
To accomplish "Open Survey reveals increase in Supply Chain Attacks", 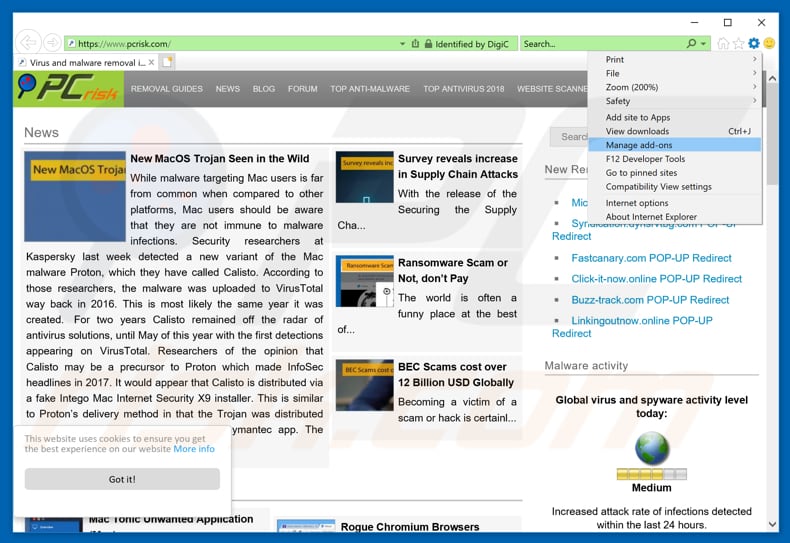I will coord(457,166).
